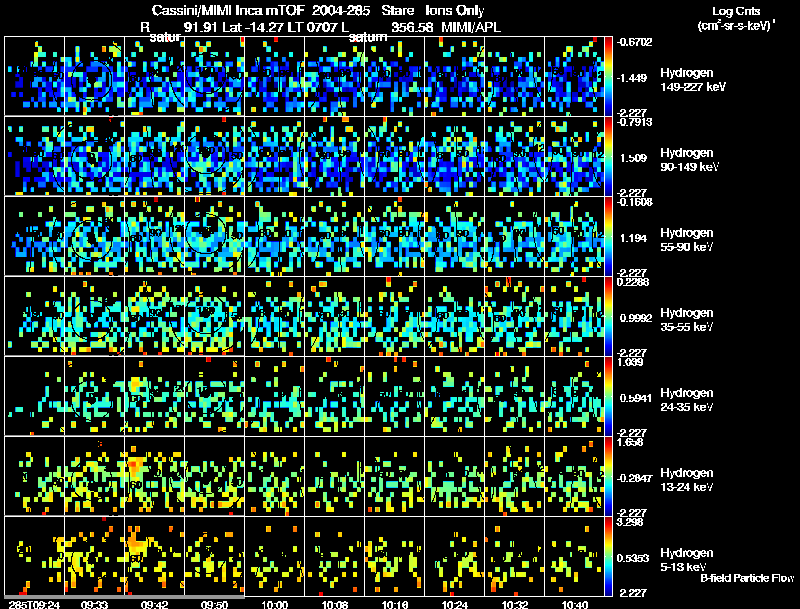
Task: Click the 'Cassini/MIMI Inca mTOF' title text
Action: point(228,11)
